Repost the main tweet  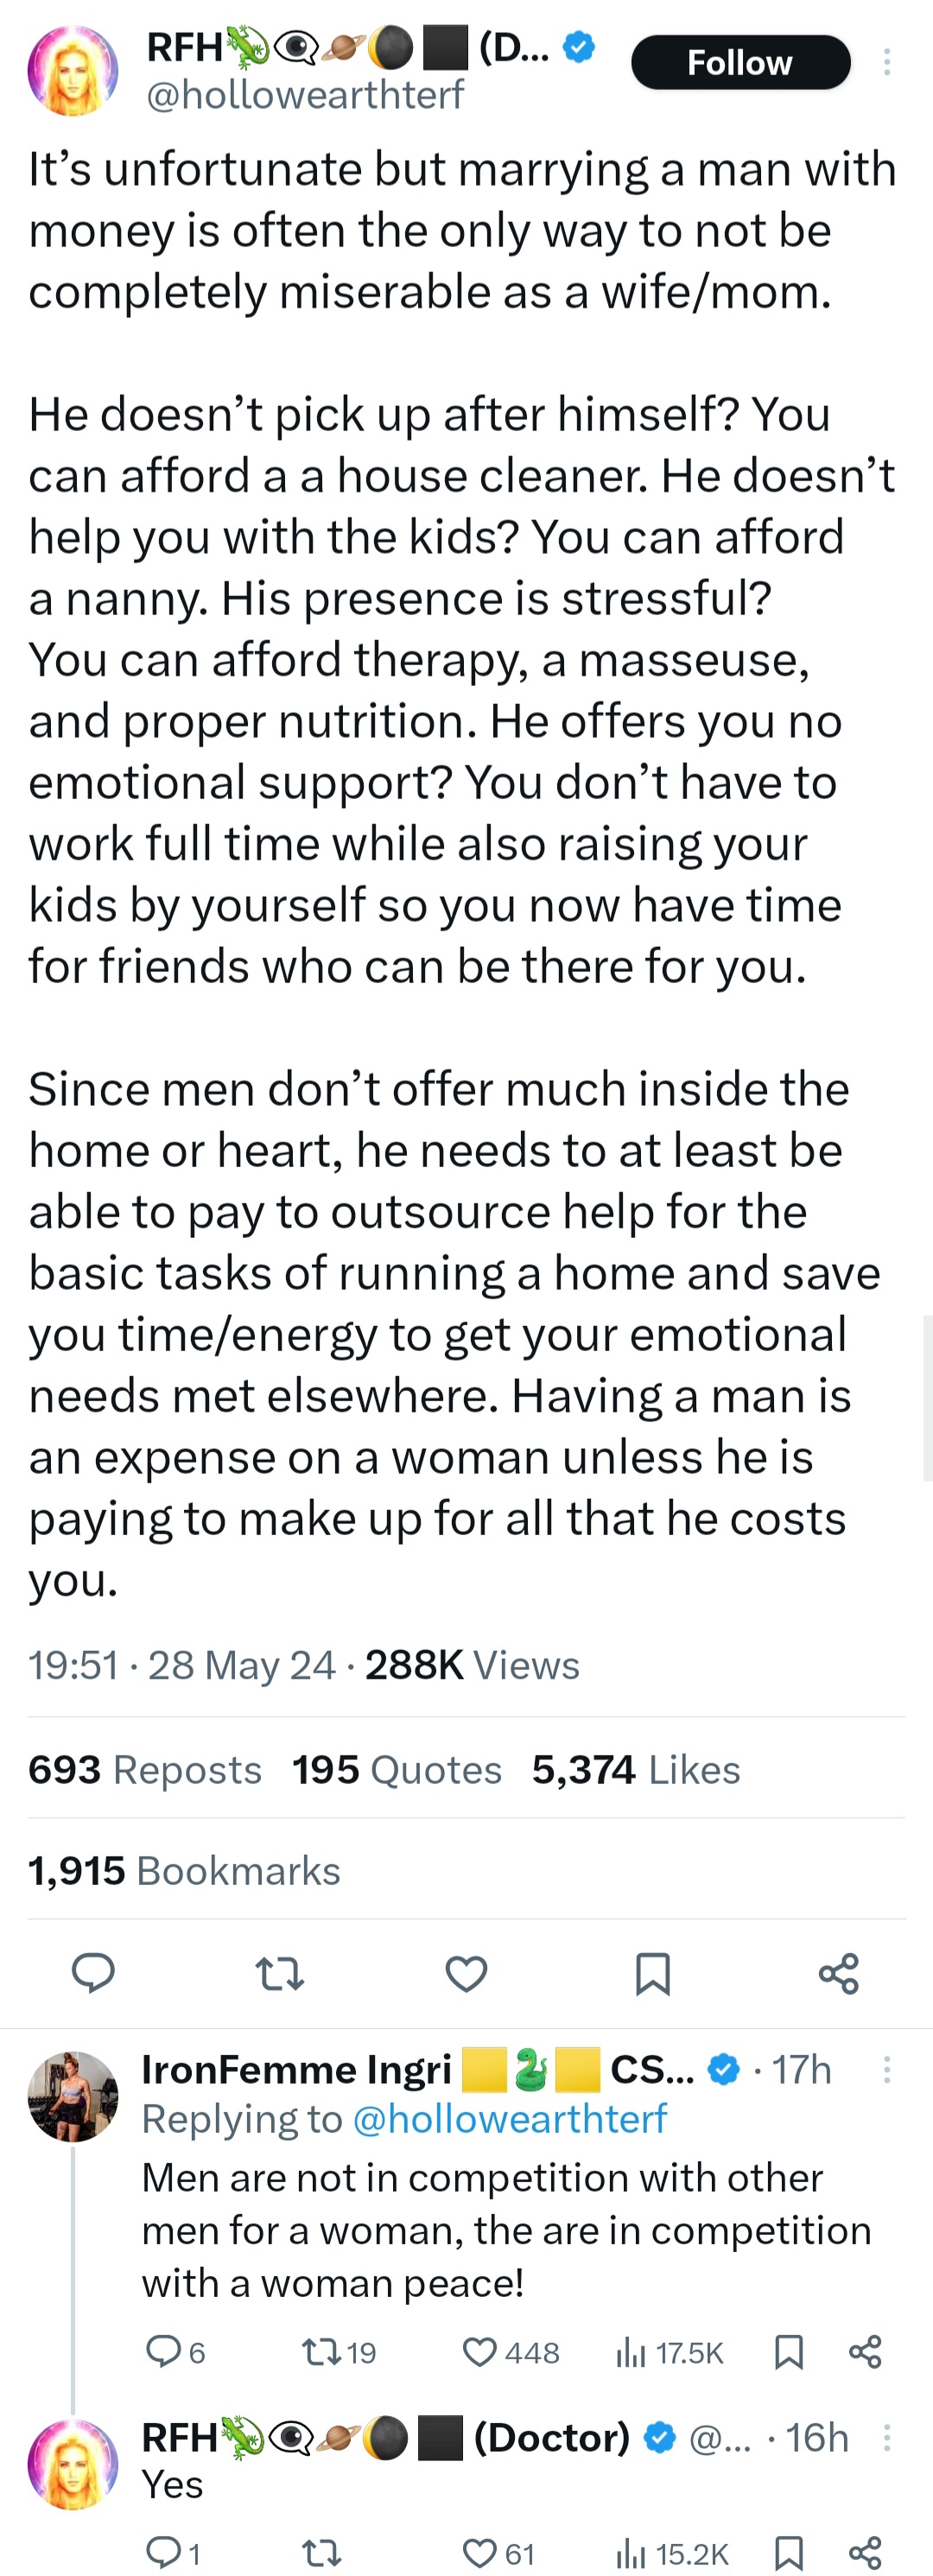pos(279,1973)
